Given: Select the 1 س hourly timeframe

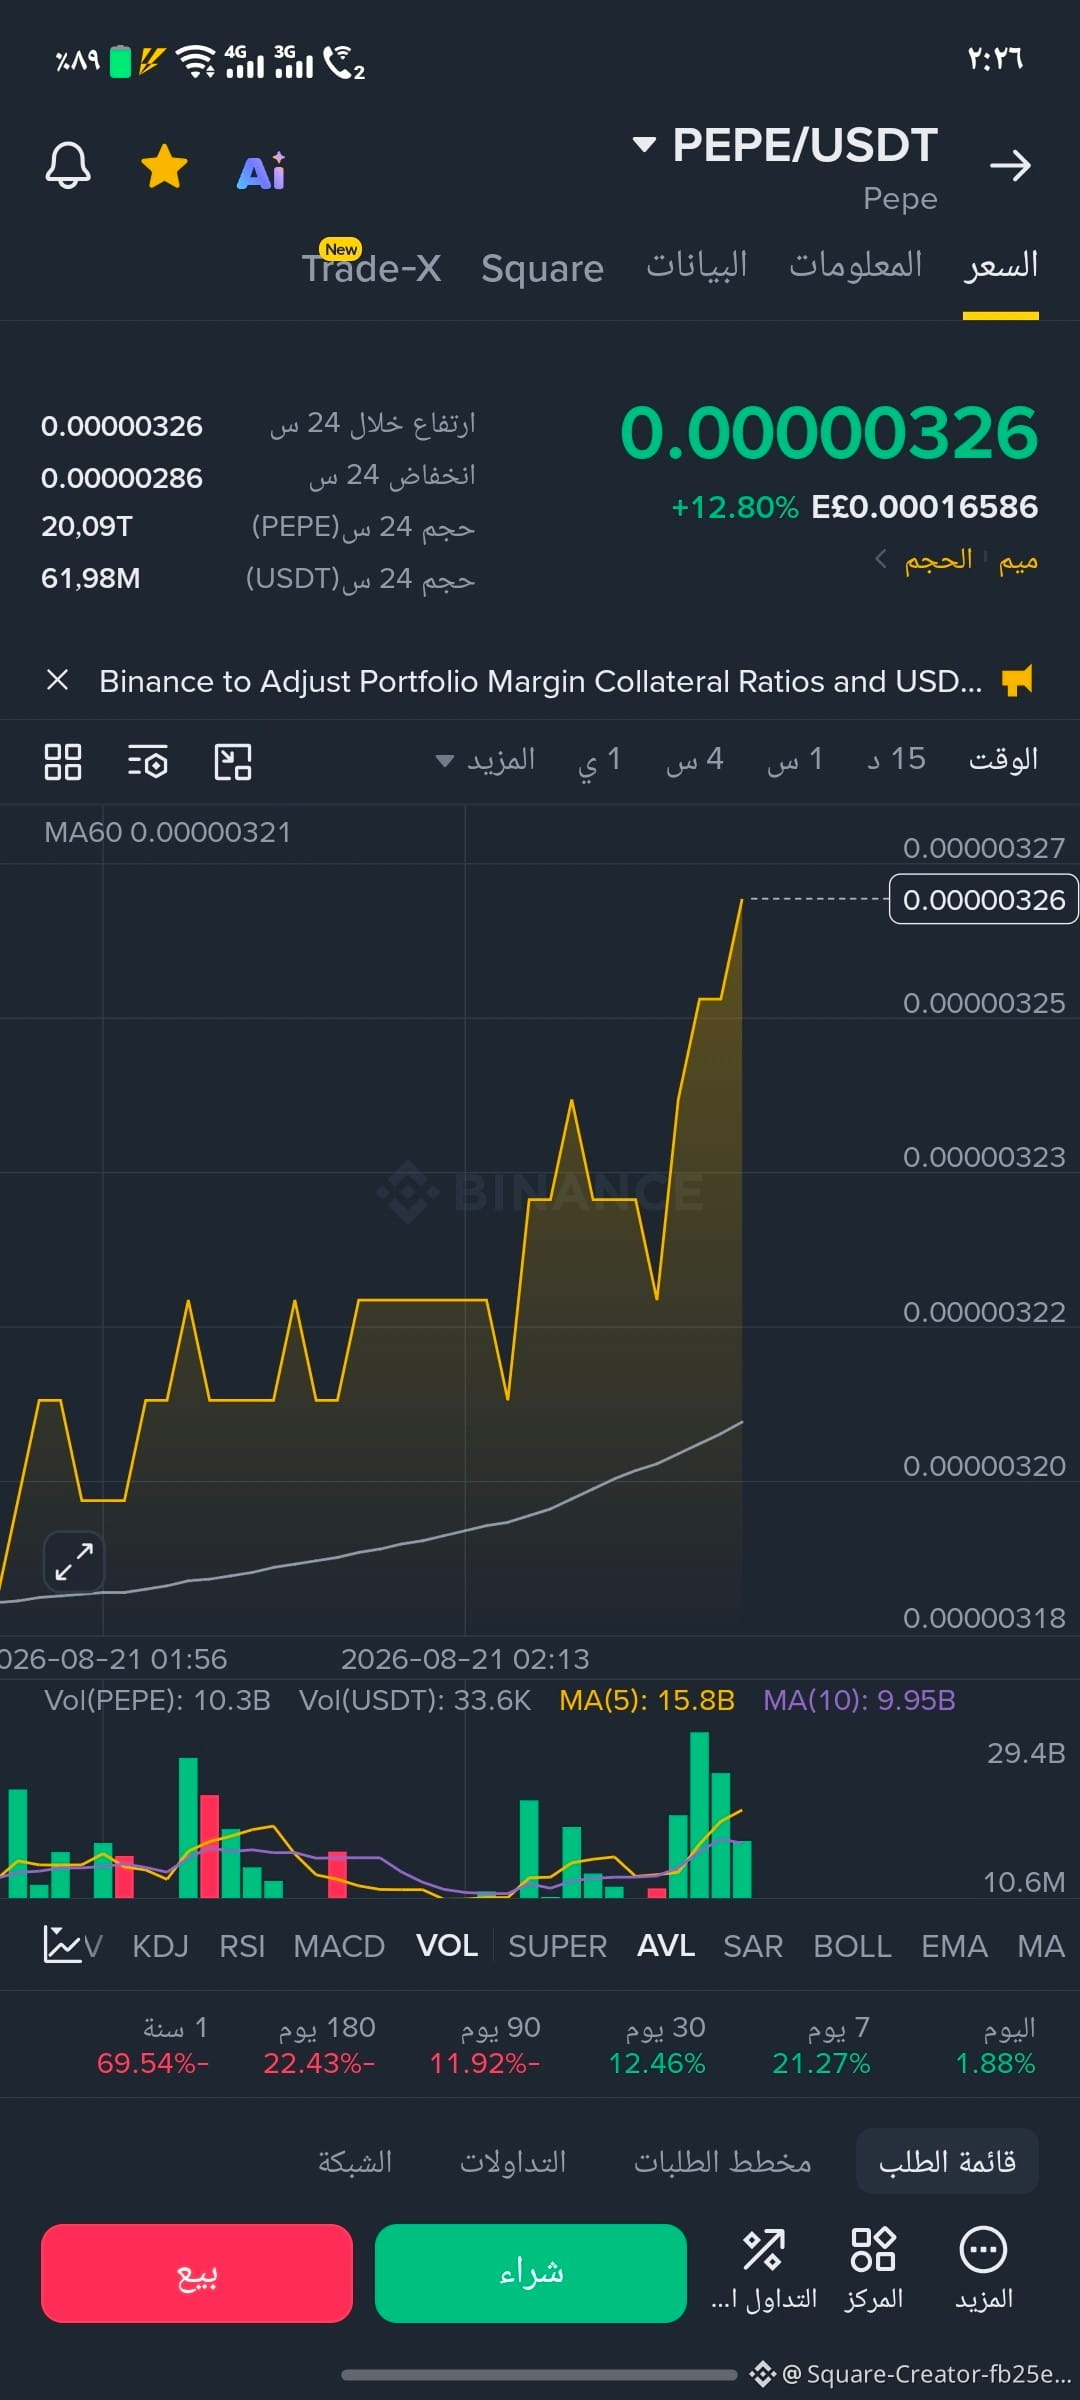Looking at the screenshot, I should (x=795, y=760).
